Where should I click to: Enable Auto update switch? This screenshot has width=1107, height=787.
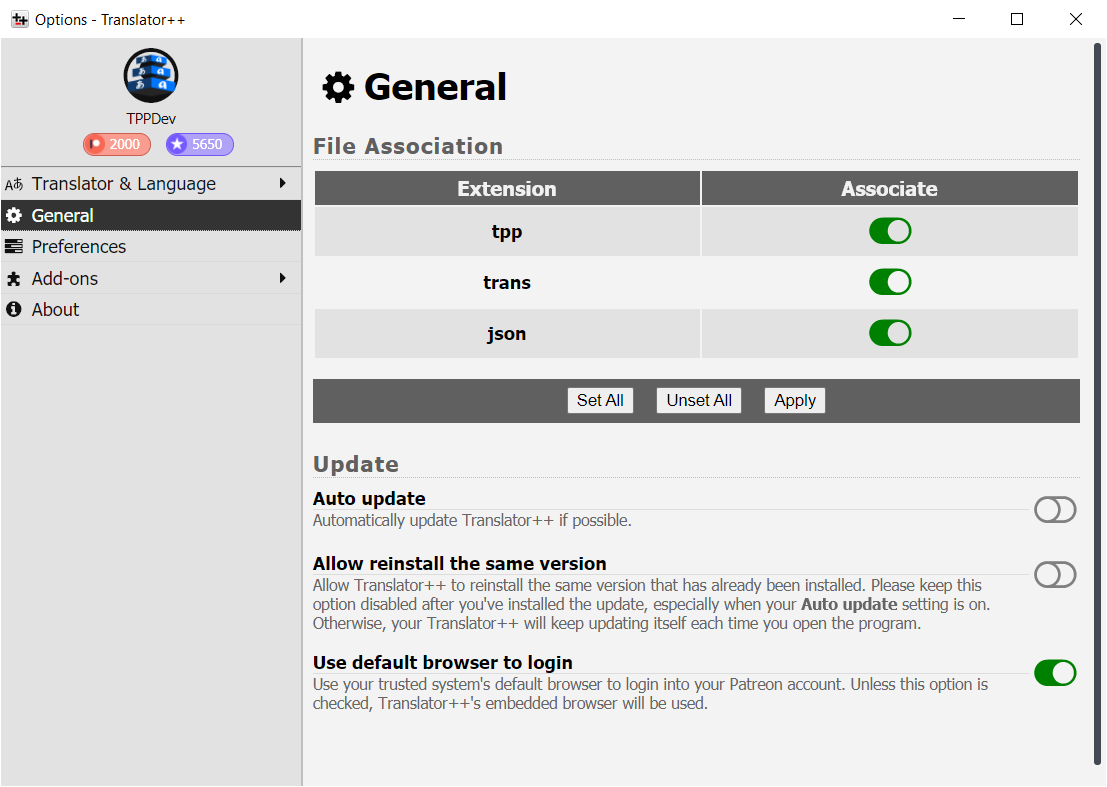(x=1055, y=510)
